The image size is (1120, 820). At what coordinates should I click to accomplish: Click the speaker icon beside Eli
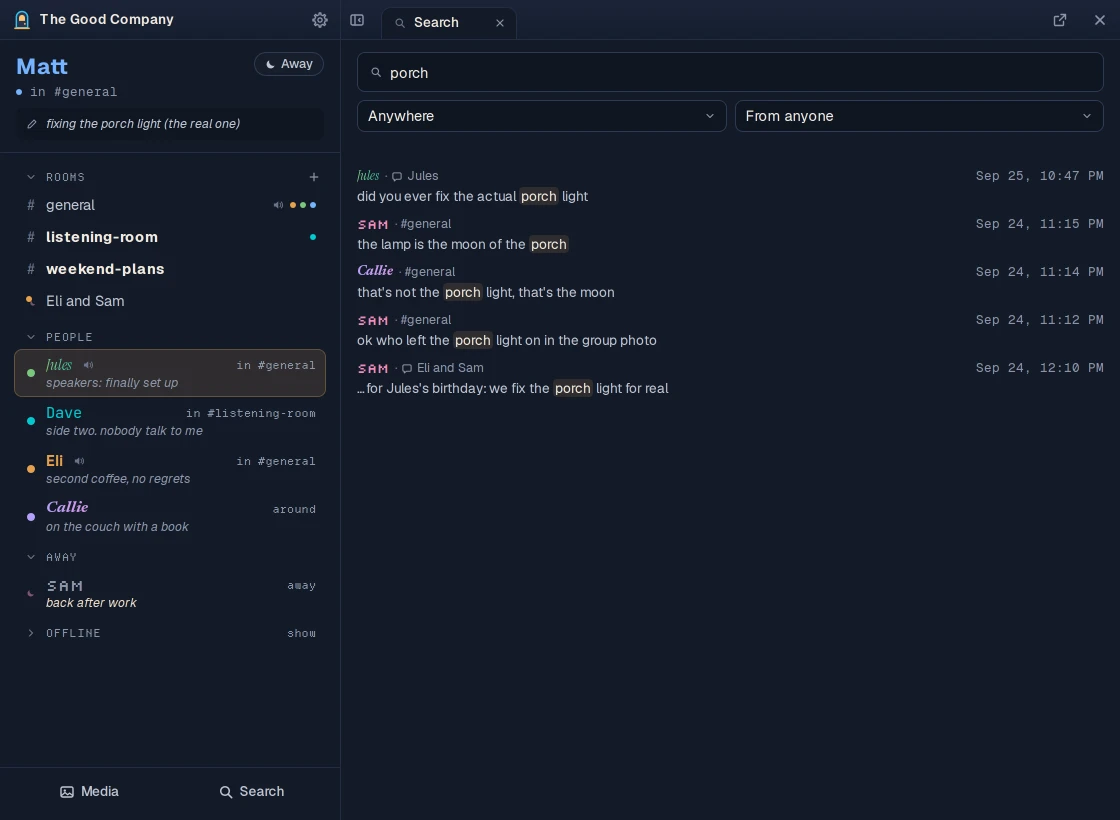pyautogui.click(x=79, y=461)
